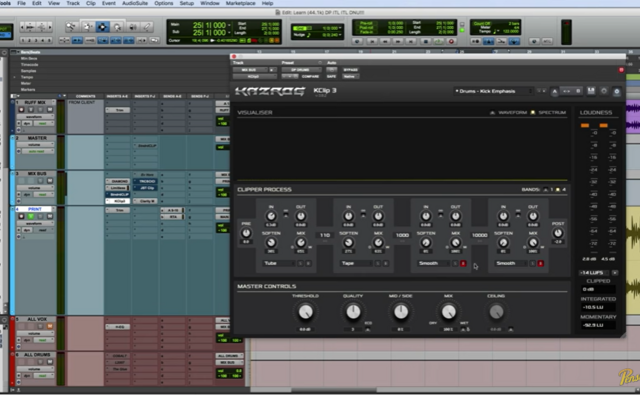The image size is (640, 396).
Task: Click the record button in transport controls
Action: [x=451, y=41]
